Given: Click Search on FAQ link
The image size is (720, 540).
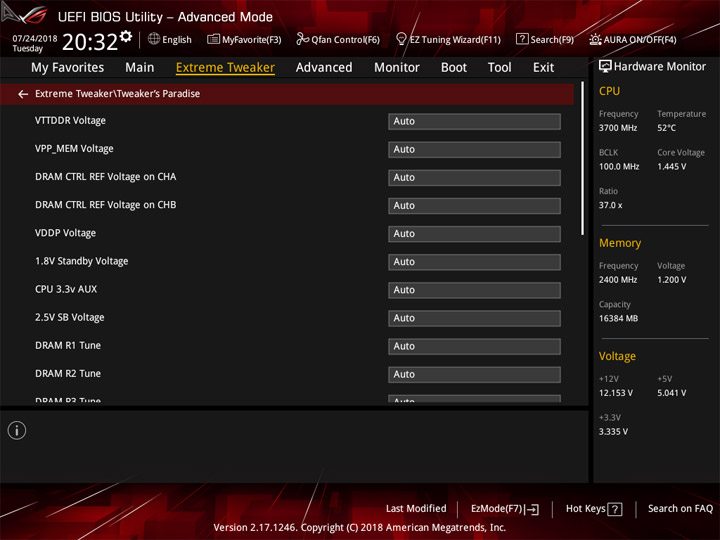Looking at the screenshot, I should (x=680, y=509).
